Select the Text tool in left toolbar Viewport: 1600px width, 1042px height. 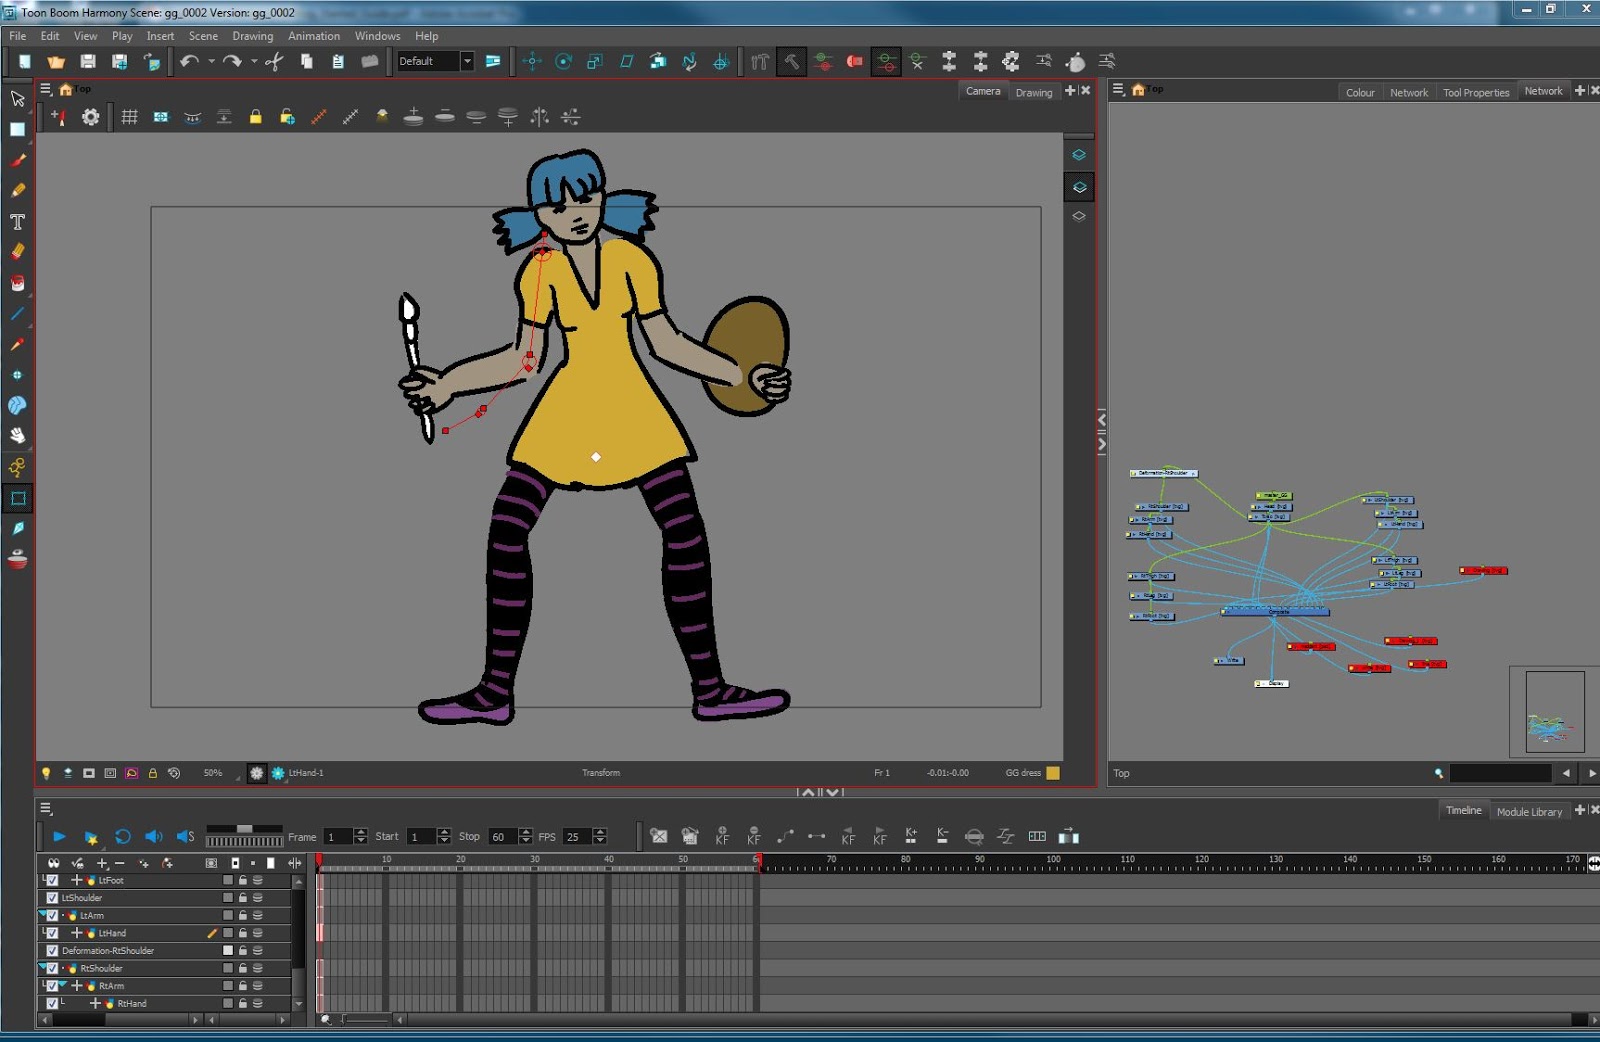pyautogui.click(x=17, y=222)
